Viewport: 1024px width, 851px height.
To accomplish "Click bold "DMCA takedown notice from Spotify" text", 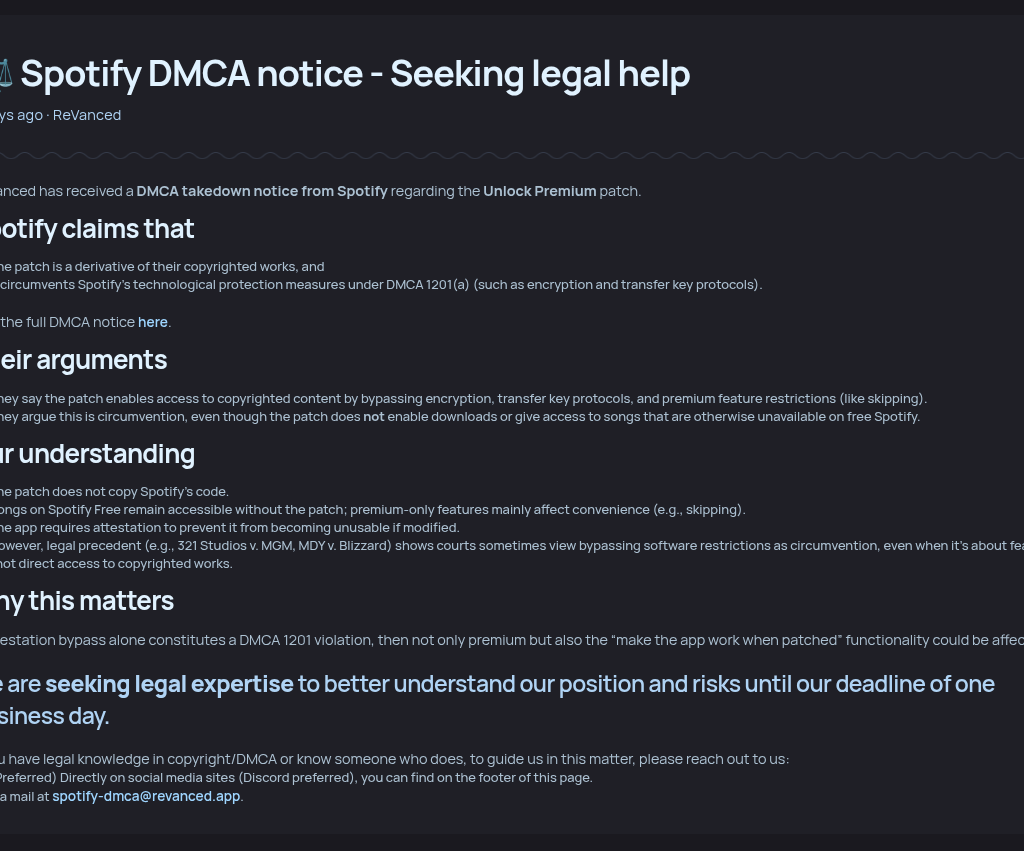I will (x=262, y=191).
